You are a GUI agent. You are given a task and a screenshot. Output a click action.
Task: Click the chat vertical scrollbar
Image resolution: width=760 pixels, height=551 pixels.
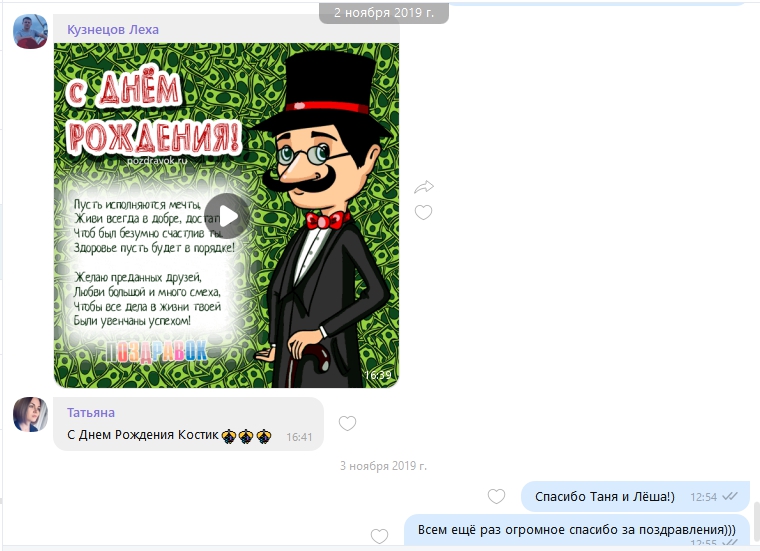[757, 523]
